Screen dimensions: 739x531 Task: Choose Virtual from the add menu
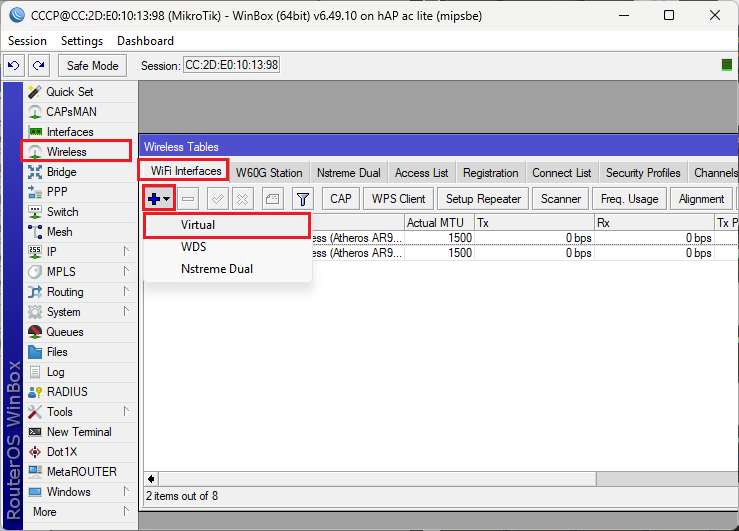227,225
